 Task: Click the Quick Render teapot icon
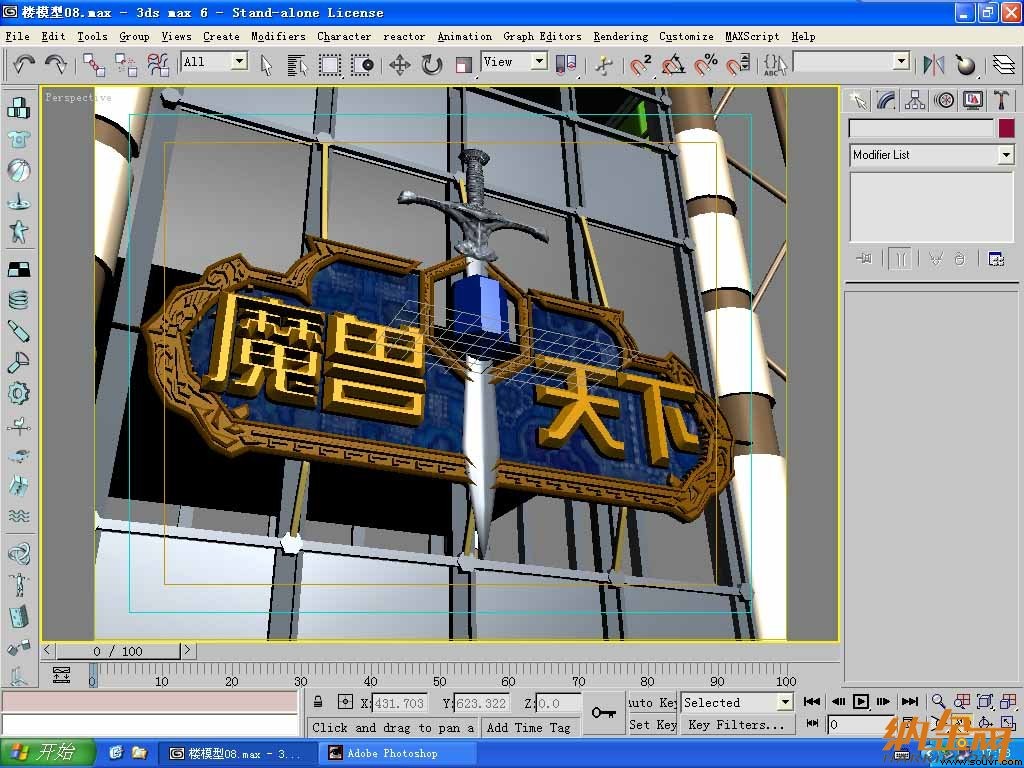coord(965,65)
